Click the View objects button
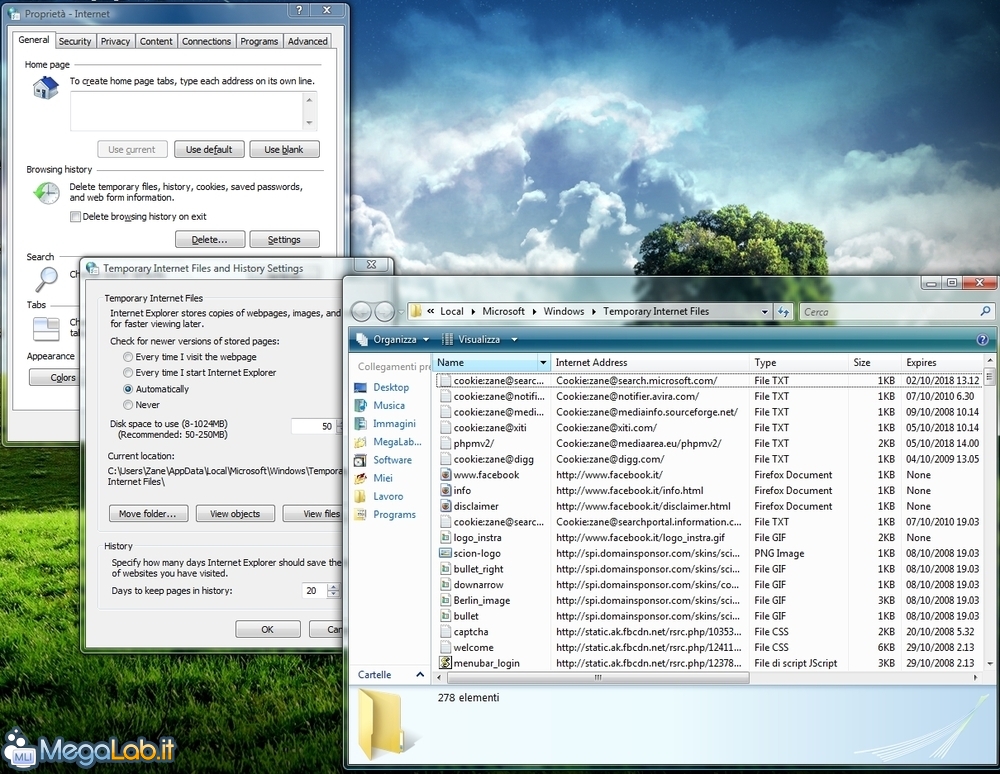The width and height of the screenshot is (1000, 774). point(235,513)
